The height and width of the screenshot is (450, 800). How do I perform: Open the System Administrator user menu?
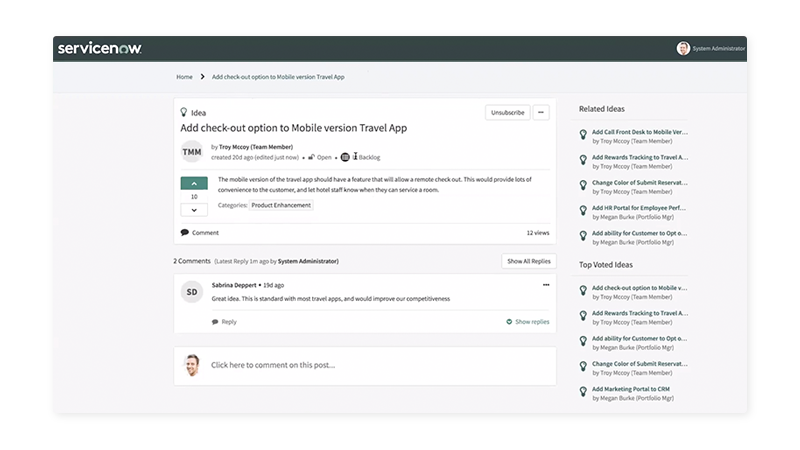718,48
